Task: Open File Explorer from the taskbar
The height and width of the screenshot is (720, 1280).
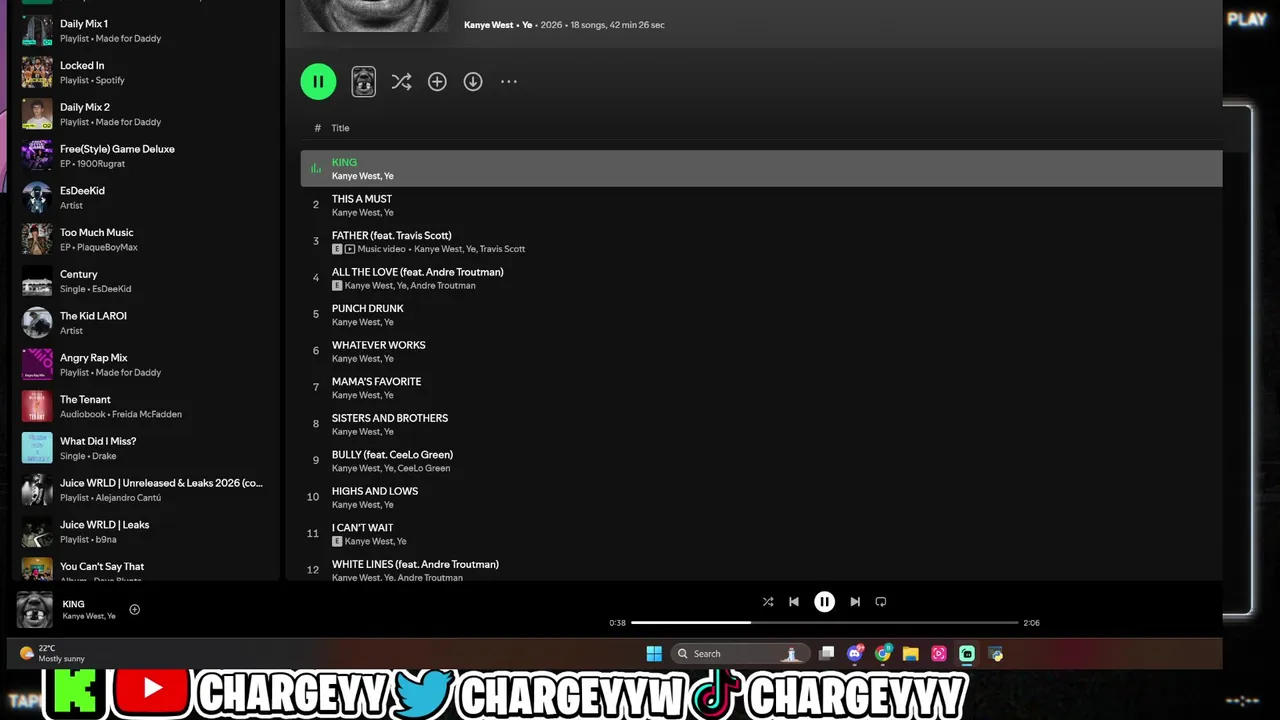Action: (x=910, y=654)
